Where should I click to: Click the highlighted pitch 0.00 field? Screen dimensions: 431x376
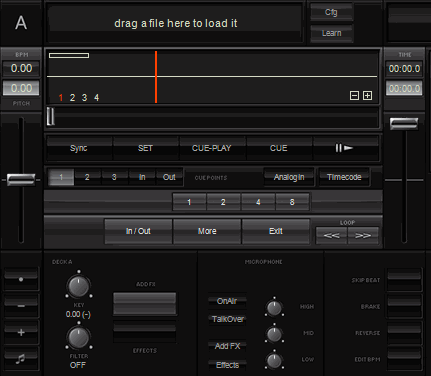tap(21, 88)
